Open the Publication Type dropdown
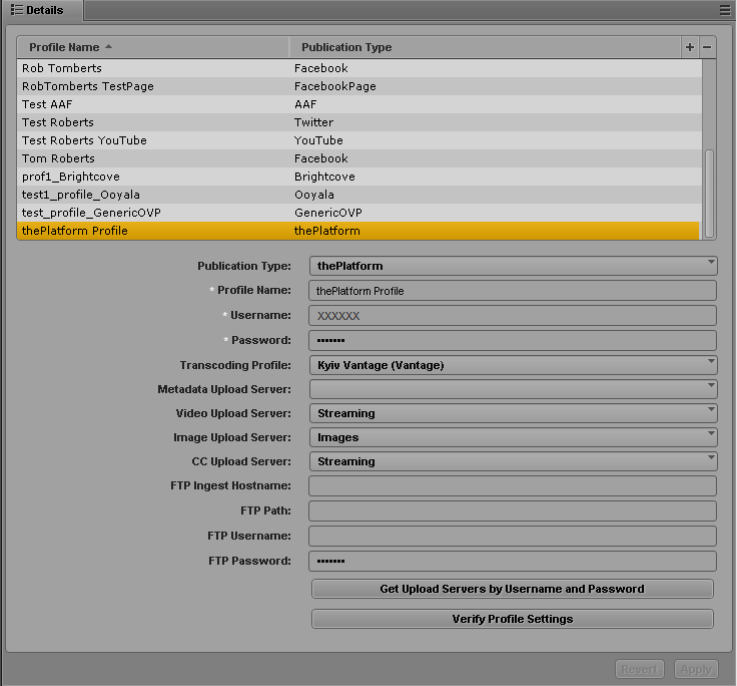 click(x=513, y=266)
